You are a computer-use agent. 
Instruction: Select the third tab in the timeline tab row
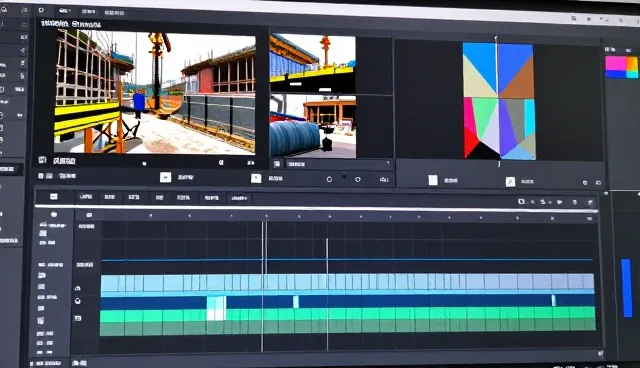[x=134, y=197]
